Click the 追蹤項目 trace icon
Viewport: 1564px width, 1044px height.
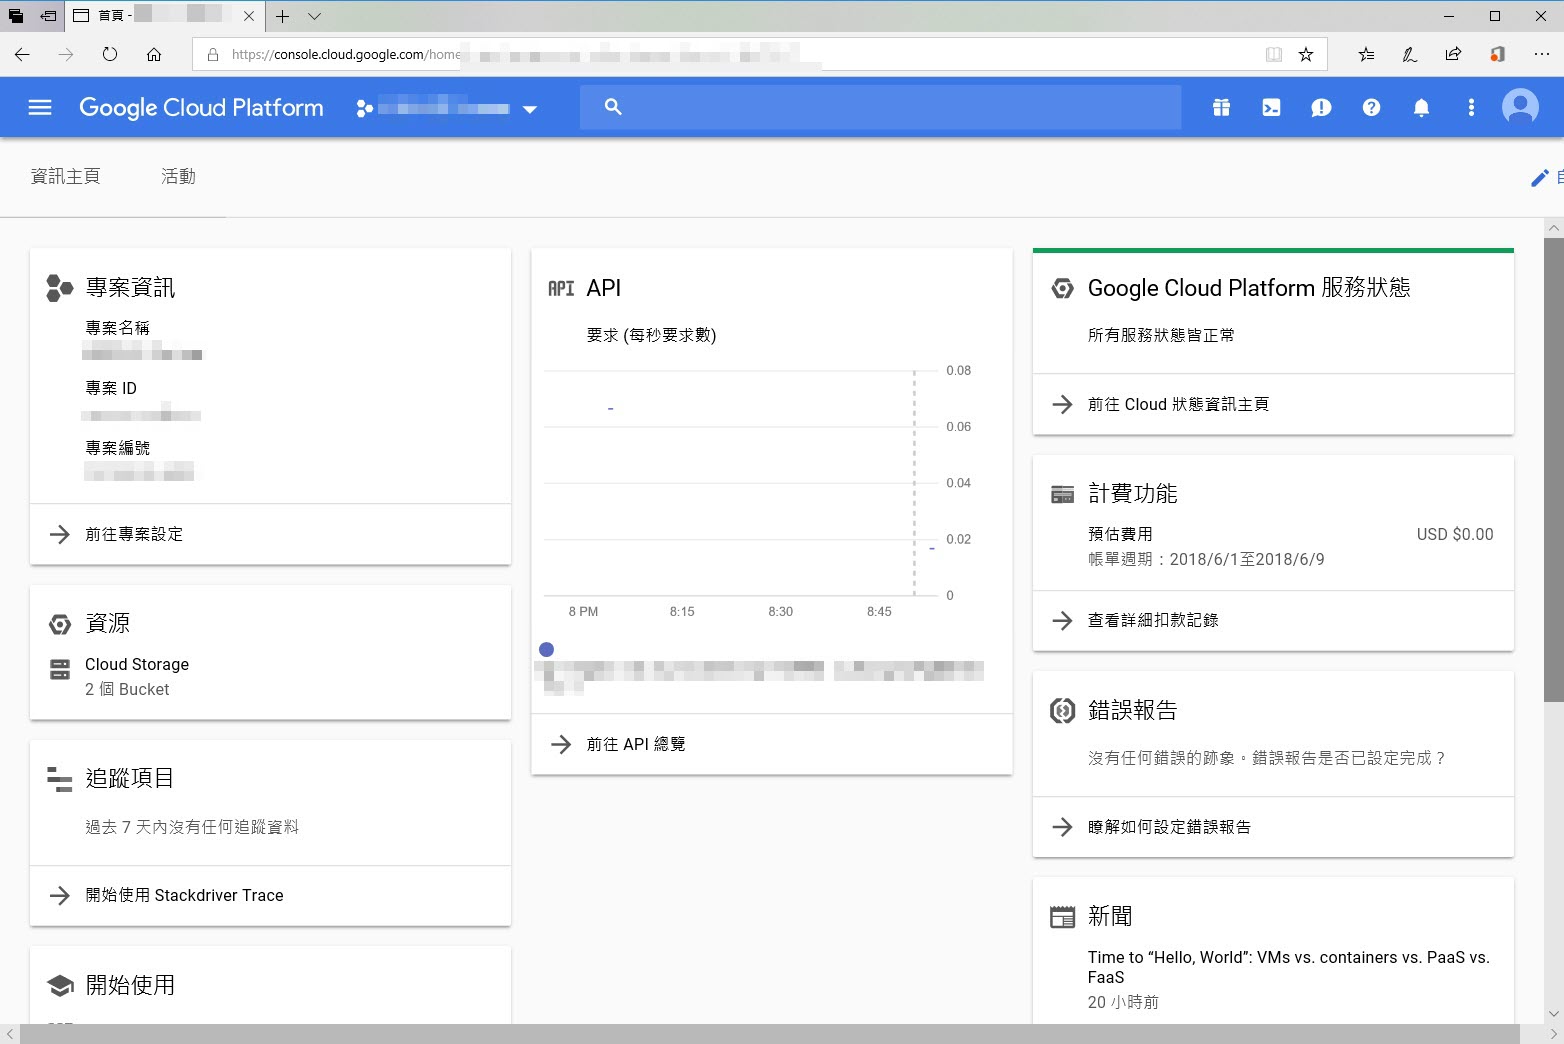click(60, 779)
